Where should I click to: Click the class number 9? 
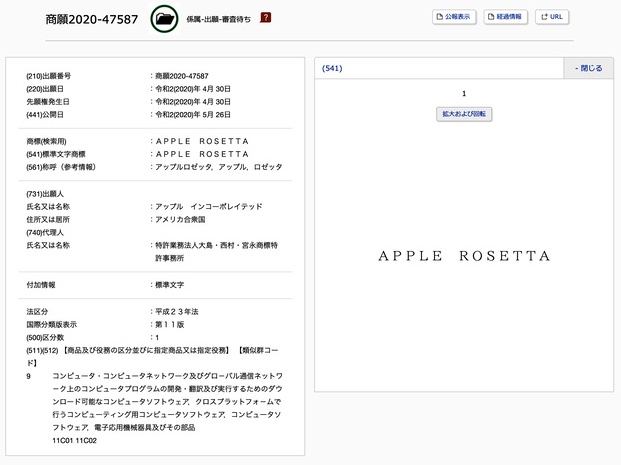(29, 376)
